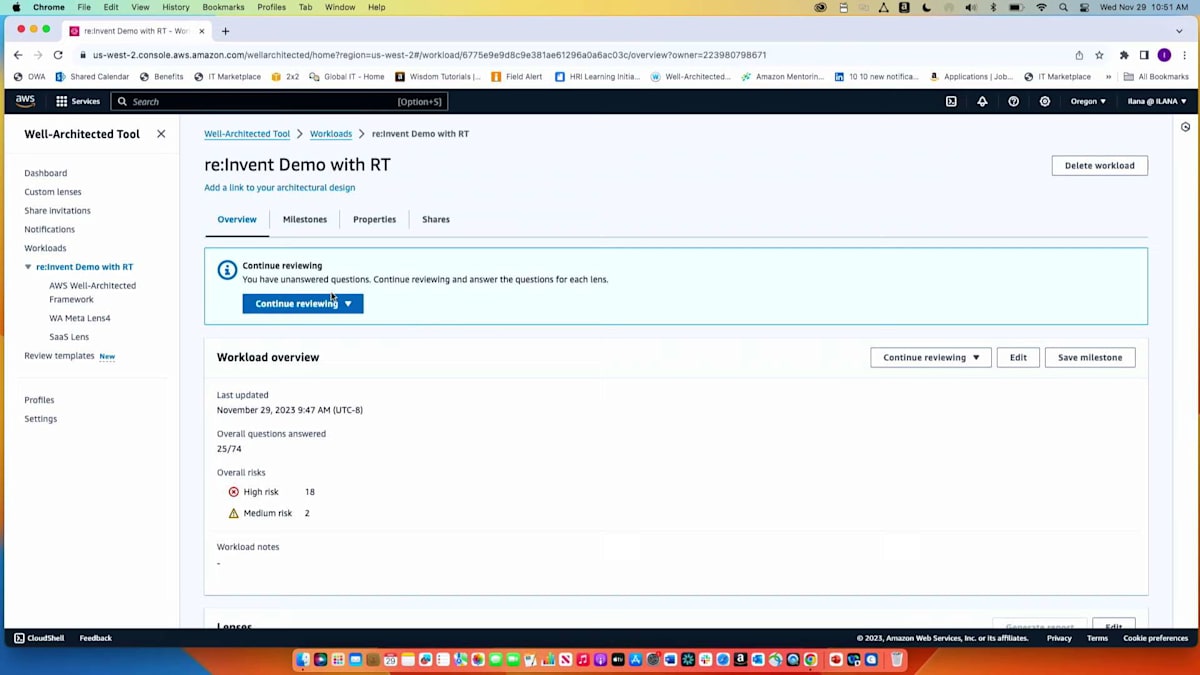Open Finder from the Dock
Viewport: 1200px width, 675px height.
(x=303, y=660)
